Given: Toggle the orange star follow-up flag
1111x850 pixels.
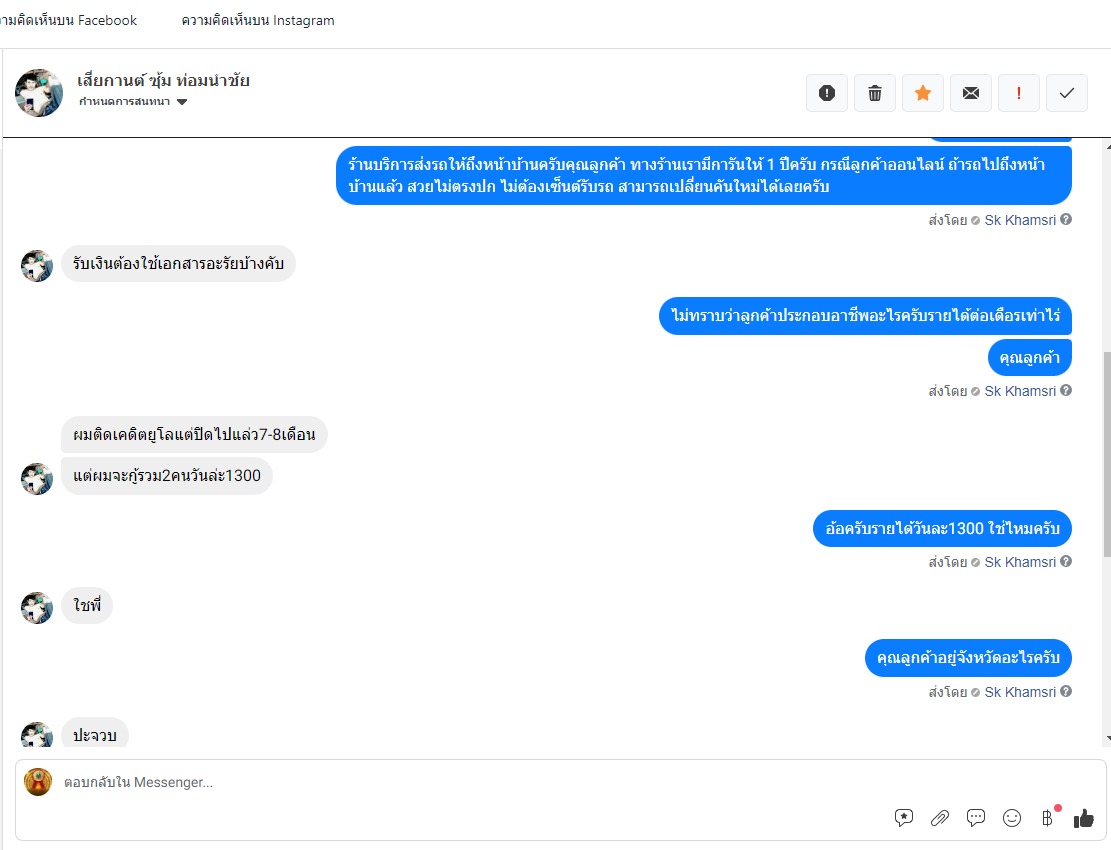Looking at the screenshot, I should tap(923, 93).
